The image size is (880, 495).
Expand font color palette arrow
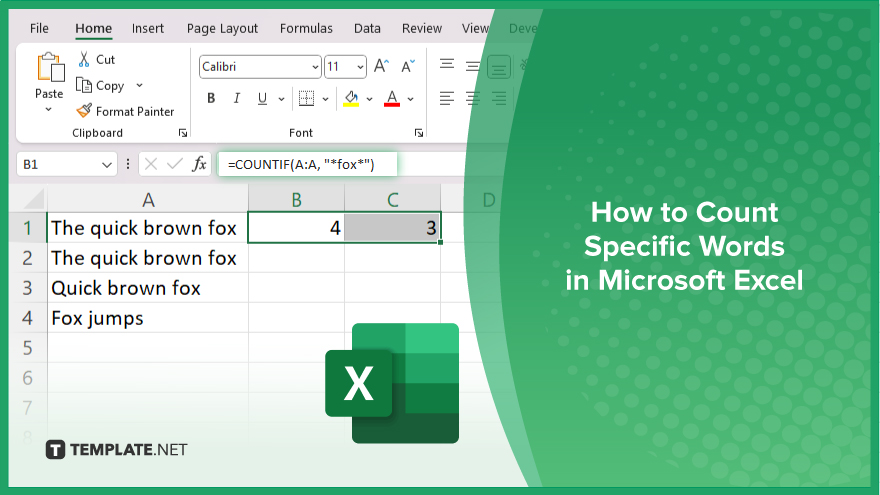coord(410,99)
